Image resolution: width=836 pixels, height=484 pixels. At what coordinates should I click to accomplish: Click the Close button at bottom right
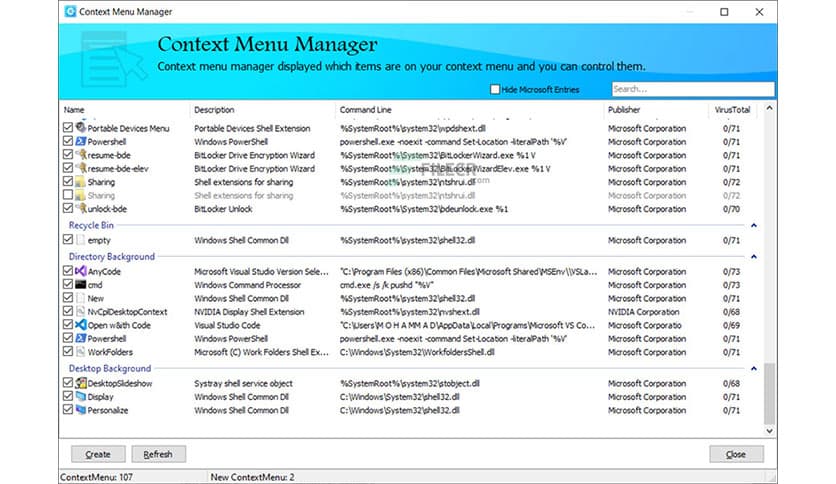pos(736,454)
